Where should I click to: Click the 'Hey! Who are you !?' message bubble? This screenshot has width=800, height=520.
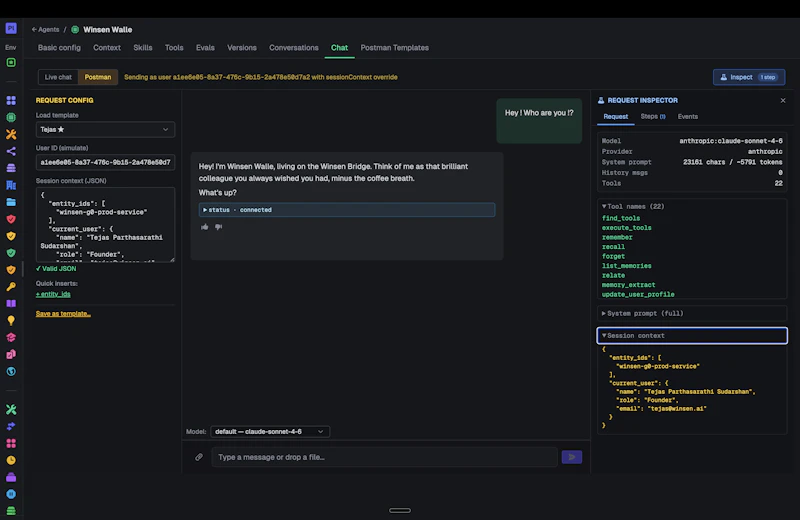click(539, 121)
